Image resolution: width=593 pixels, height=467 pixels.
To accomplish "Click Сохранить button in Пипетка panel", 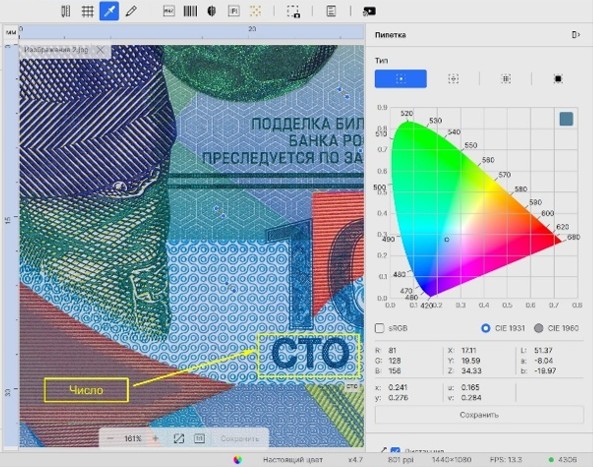I will [x=479, y=415].
